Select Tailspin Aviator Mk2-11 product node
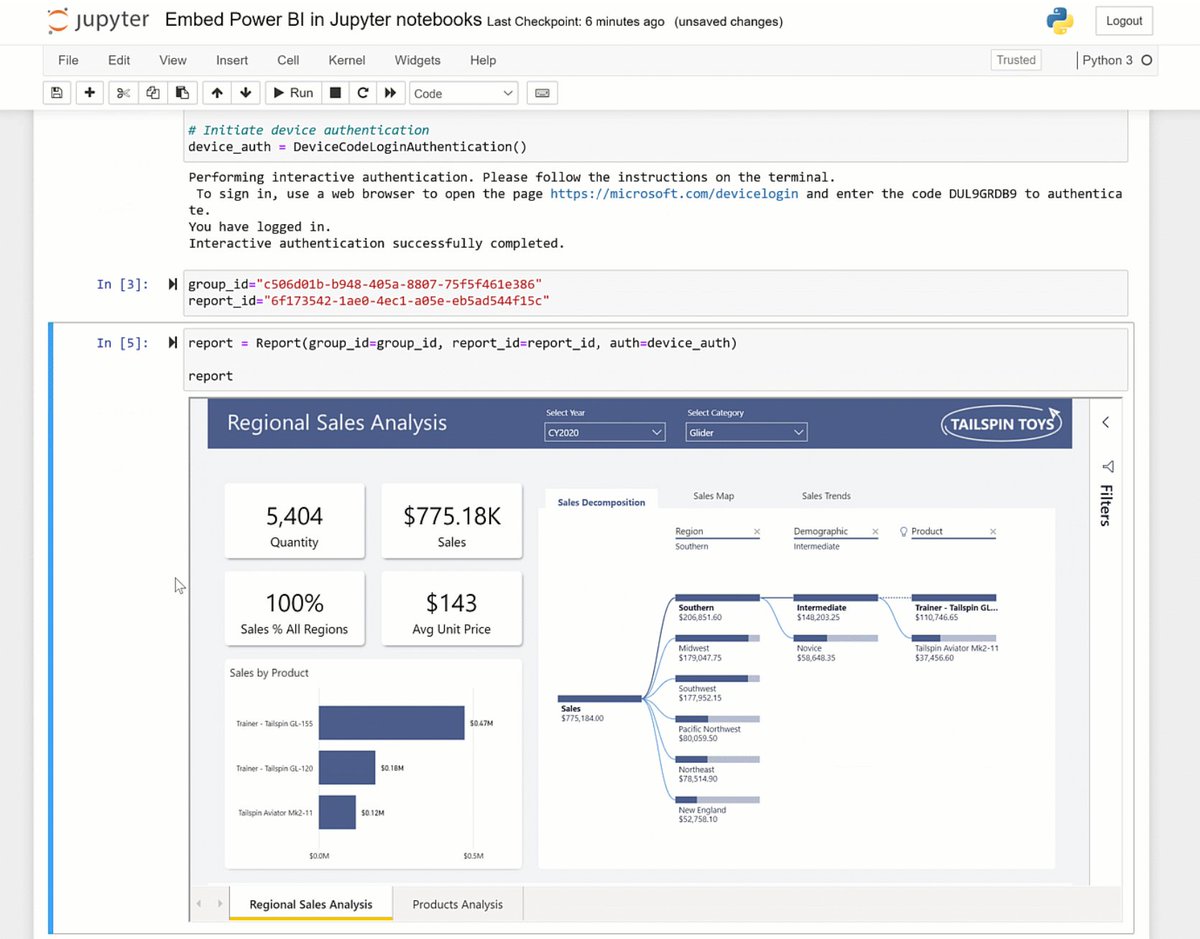The width and height of the screenshot is (1200, 939). coord(956,648)
